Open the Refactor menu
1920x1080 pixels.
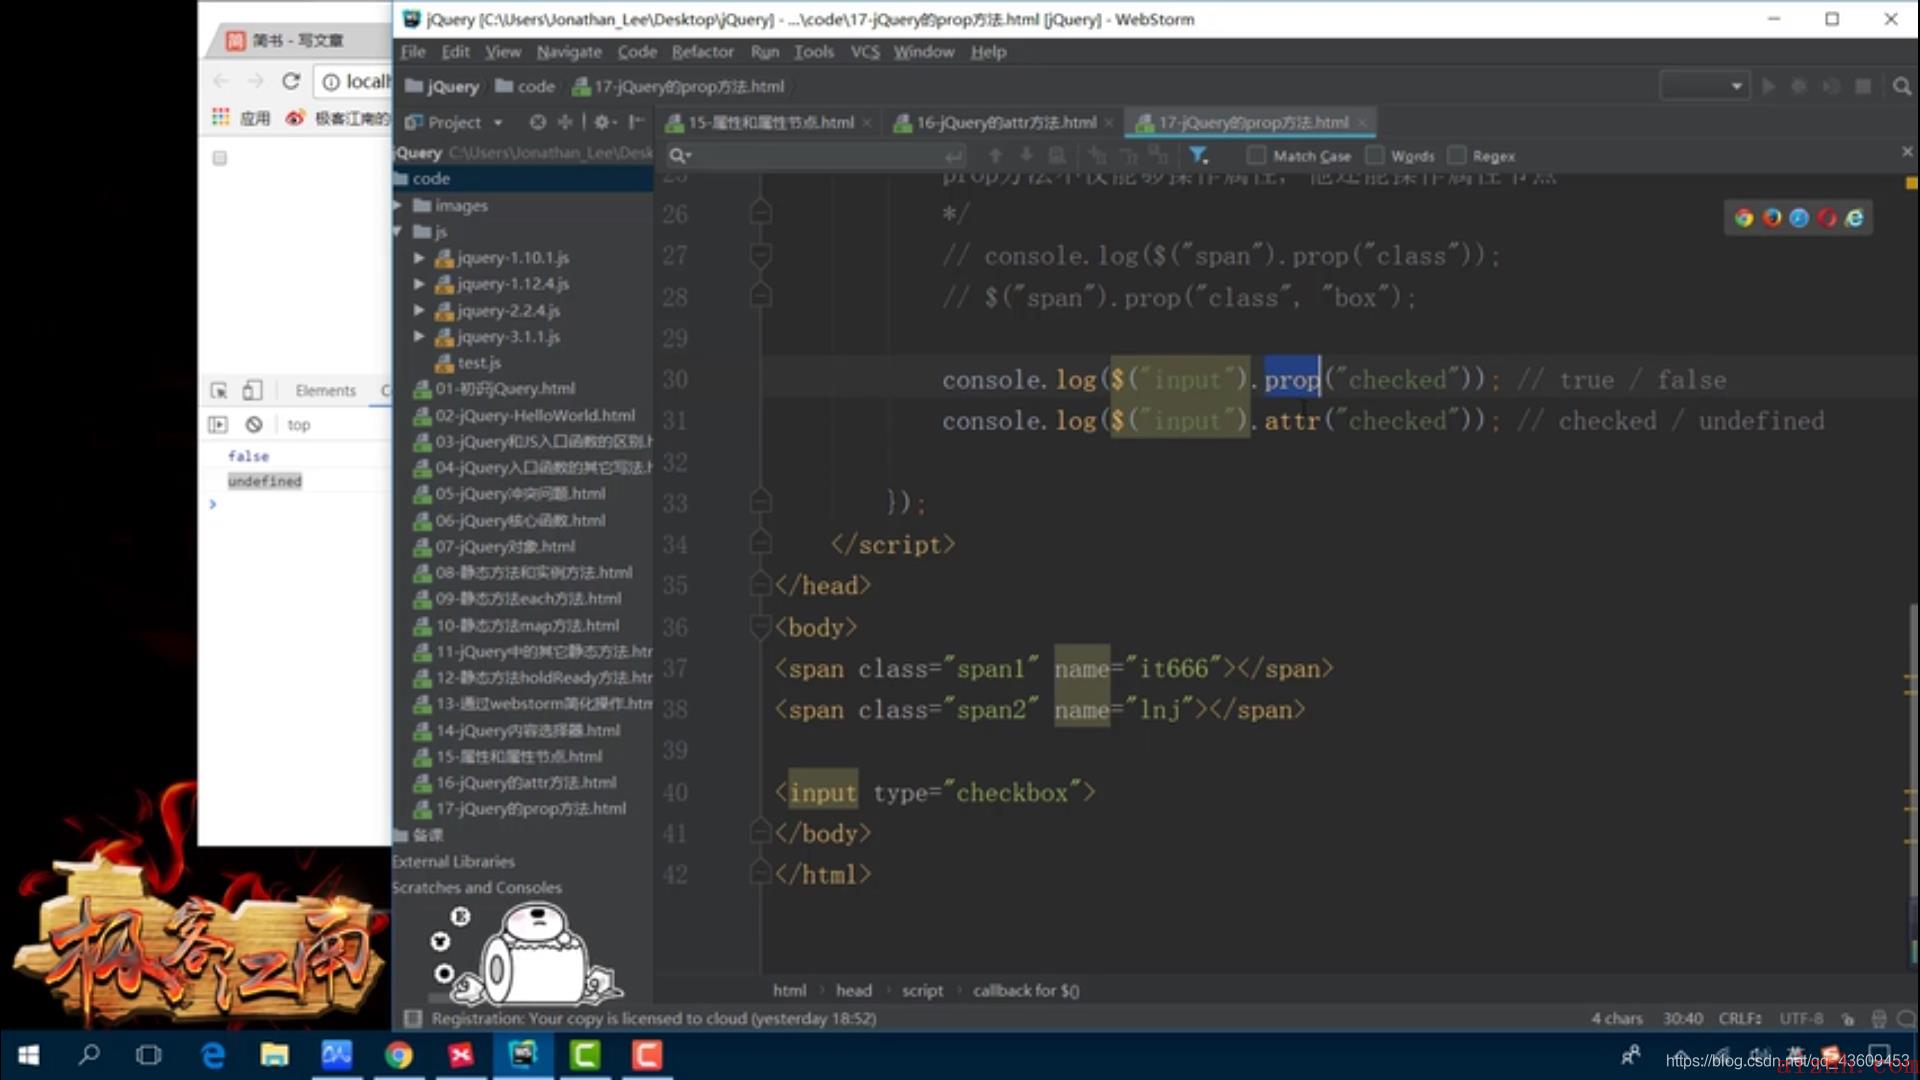tap(702, 52)
